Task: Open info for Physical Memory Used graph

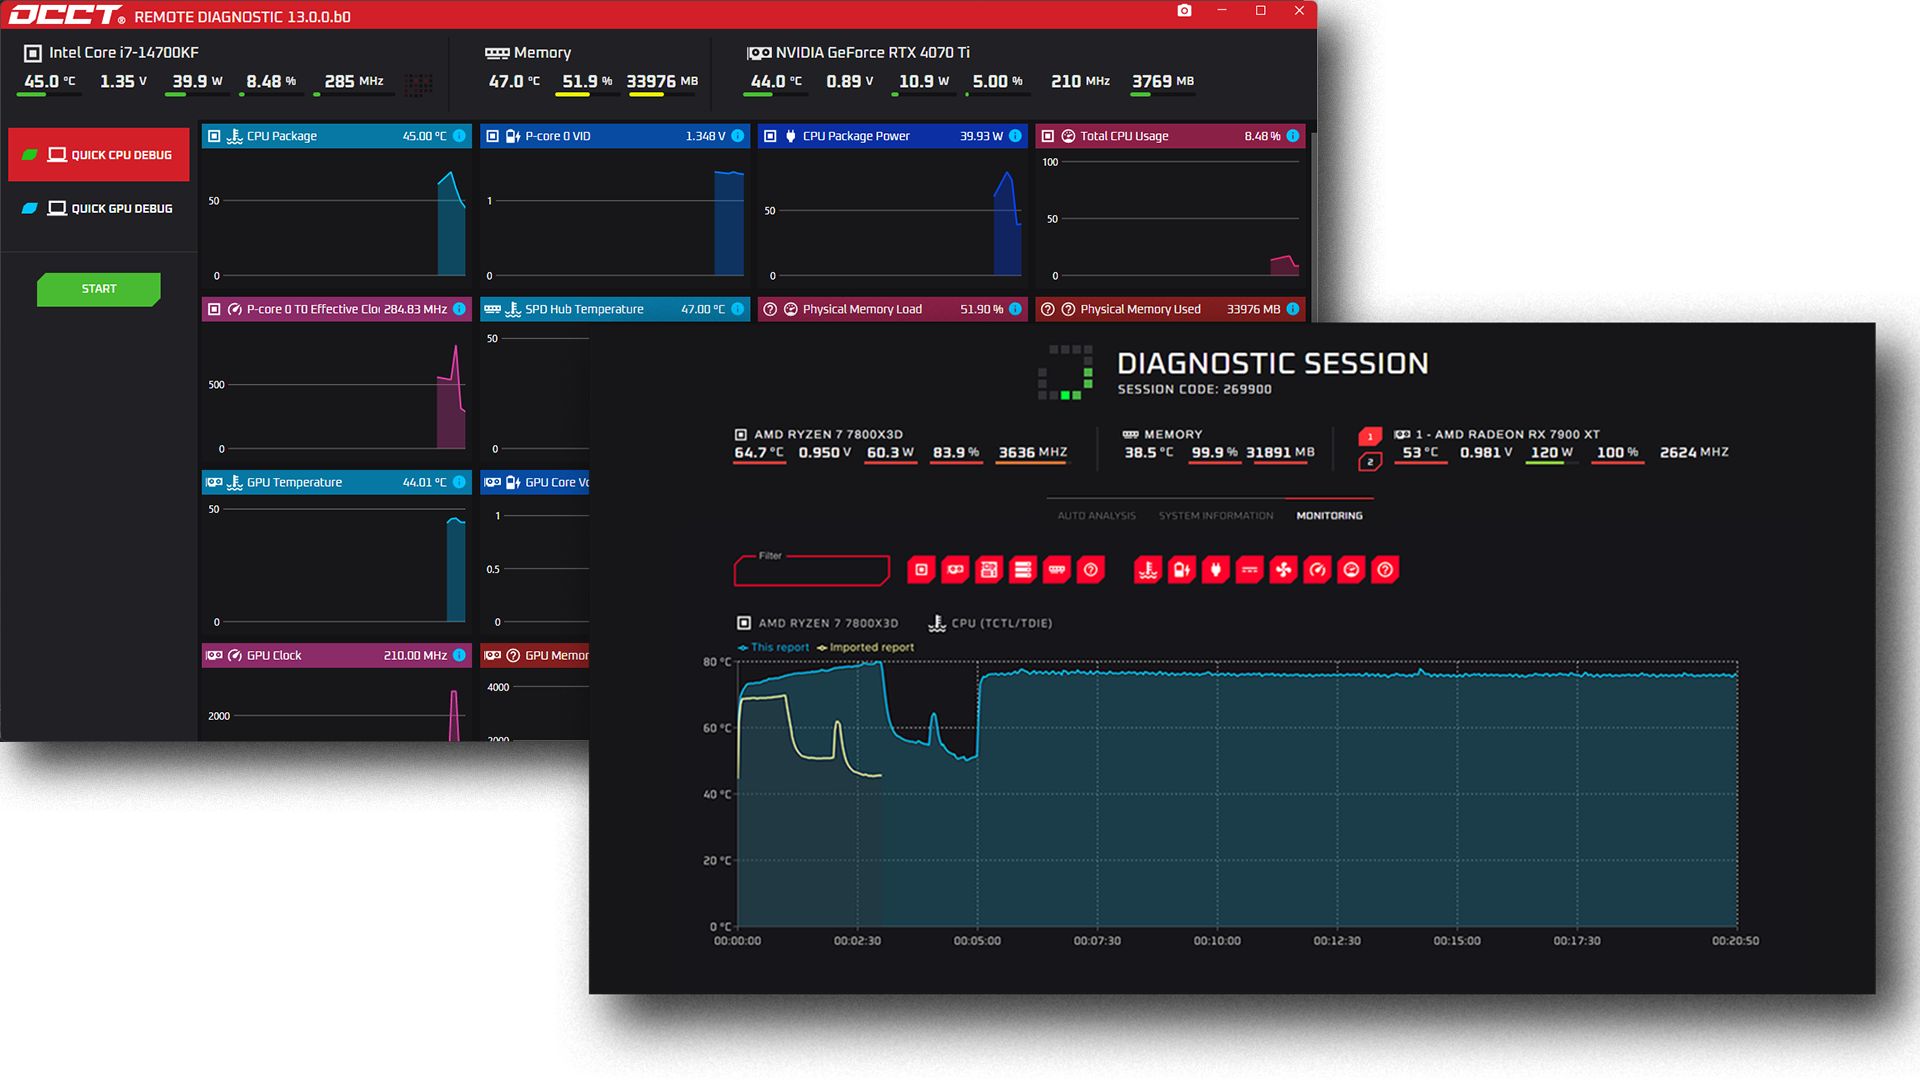Action: [1293, 309]
